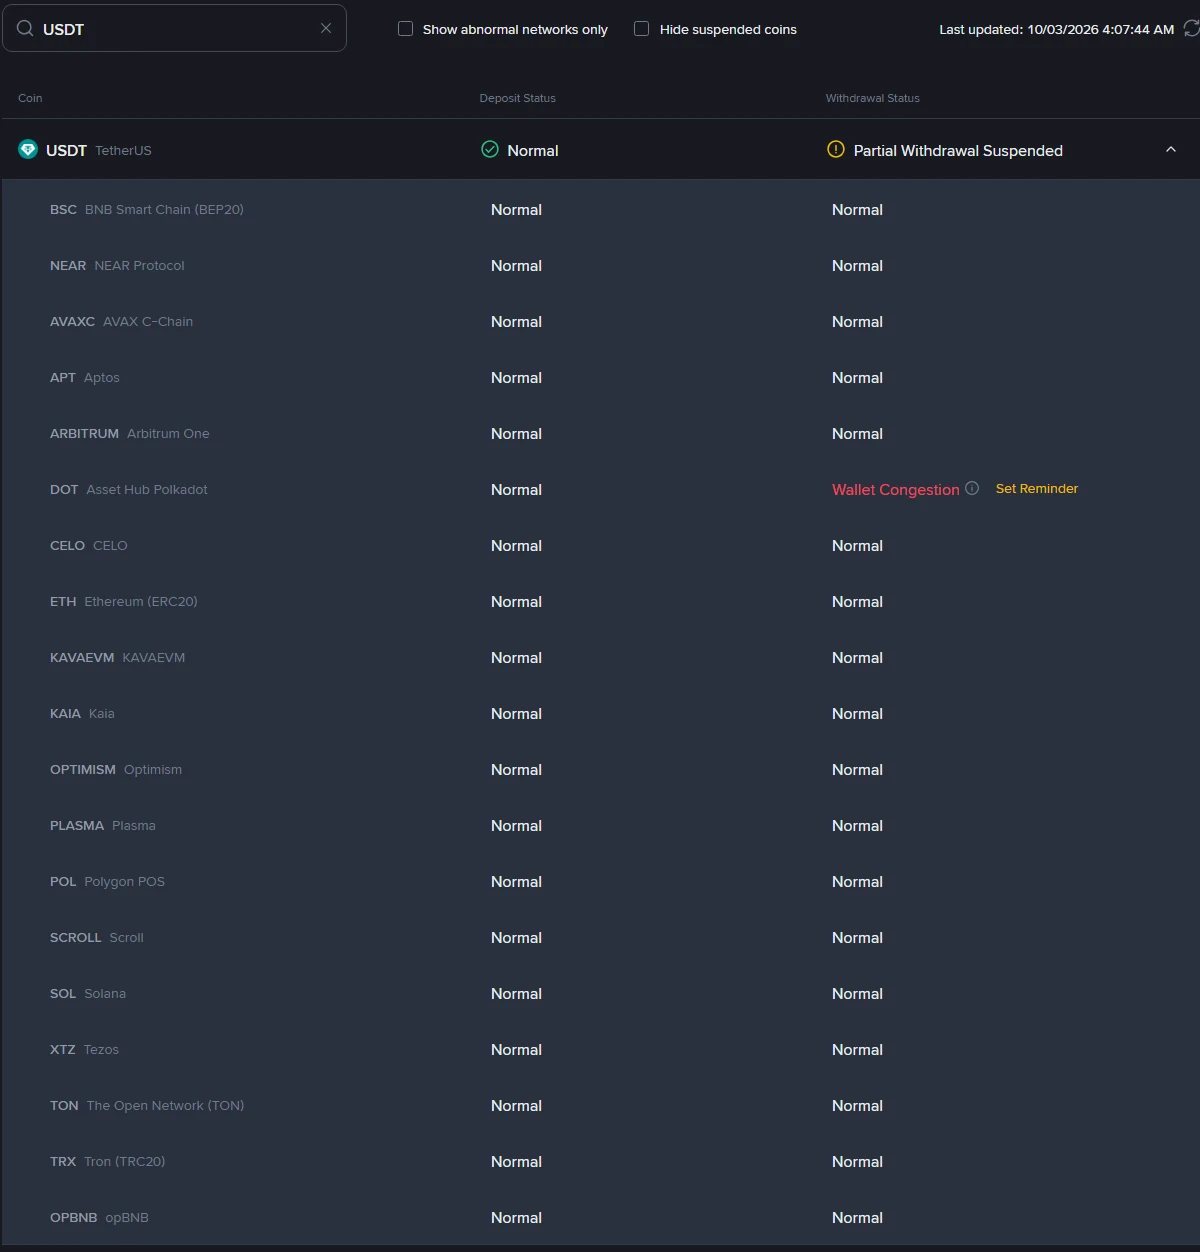Select the BSC BNB Smart Chain row

click(600, 210)
